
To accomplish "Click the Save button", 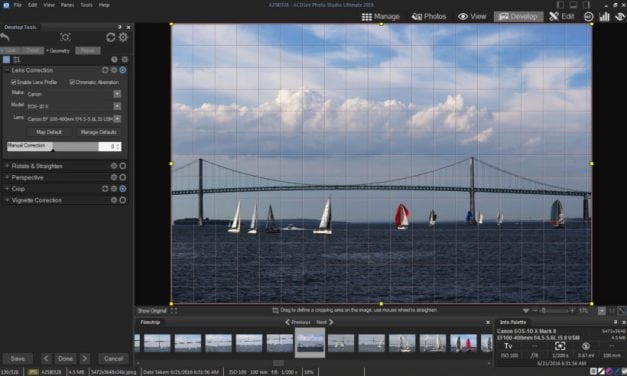I will (18, 358).
